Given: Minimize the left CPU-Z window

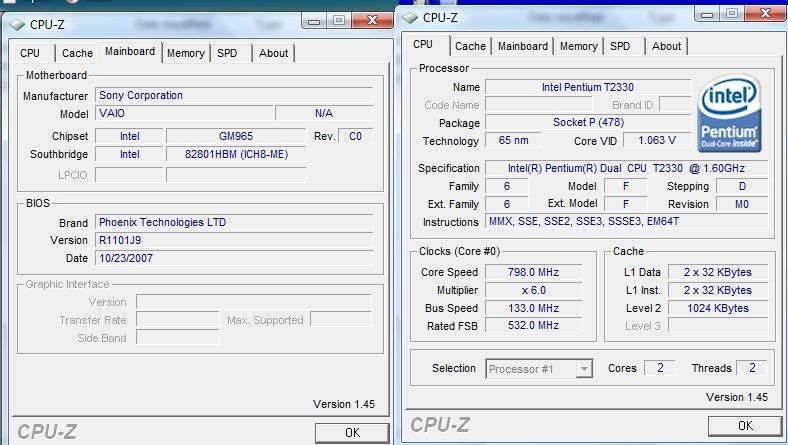Looking at the screenshot, I should click(x=314, y=21).
